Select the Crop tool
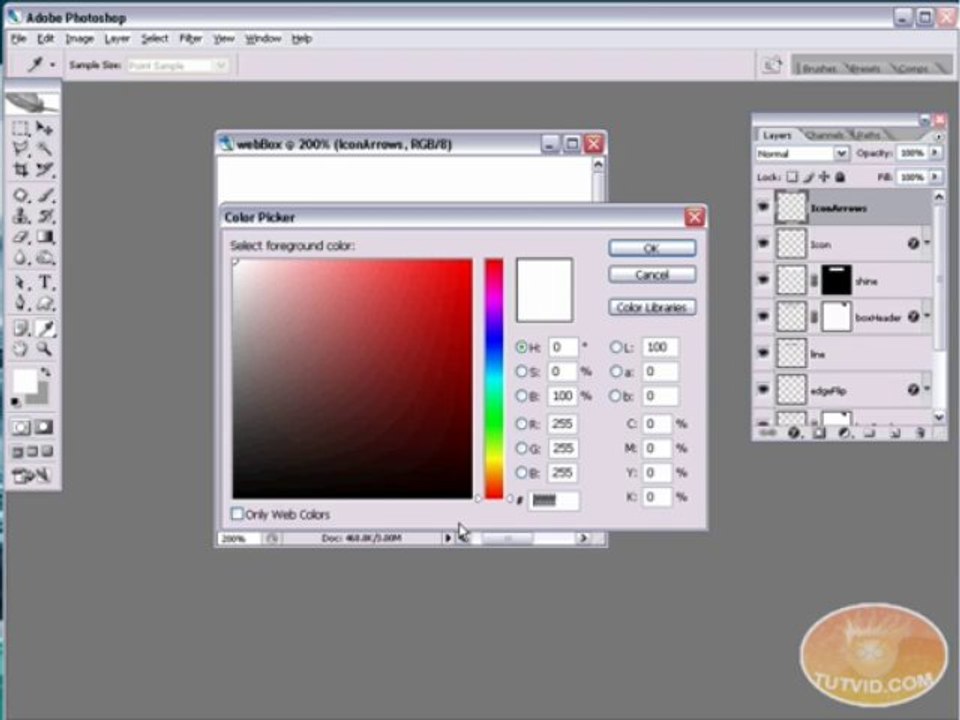Image resolution: width=960 pixels, height=720 pixels. coord(21,170)
